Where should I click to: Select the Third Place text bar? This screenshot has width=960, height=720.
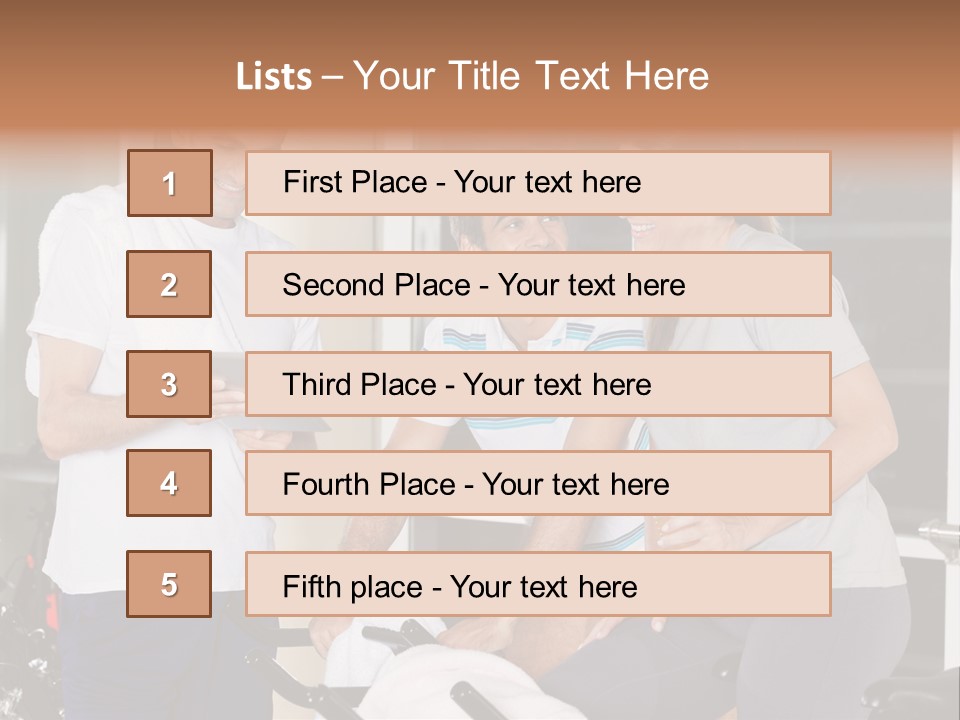coord(538,384)
